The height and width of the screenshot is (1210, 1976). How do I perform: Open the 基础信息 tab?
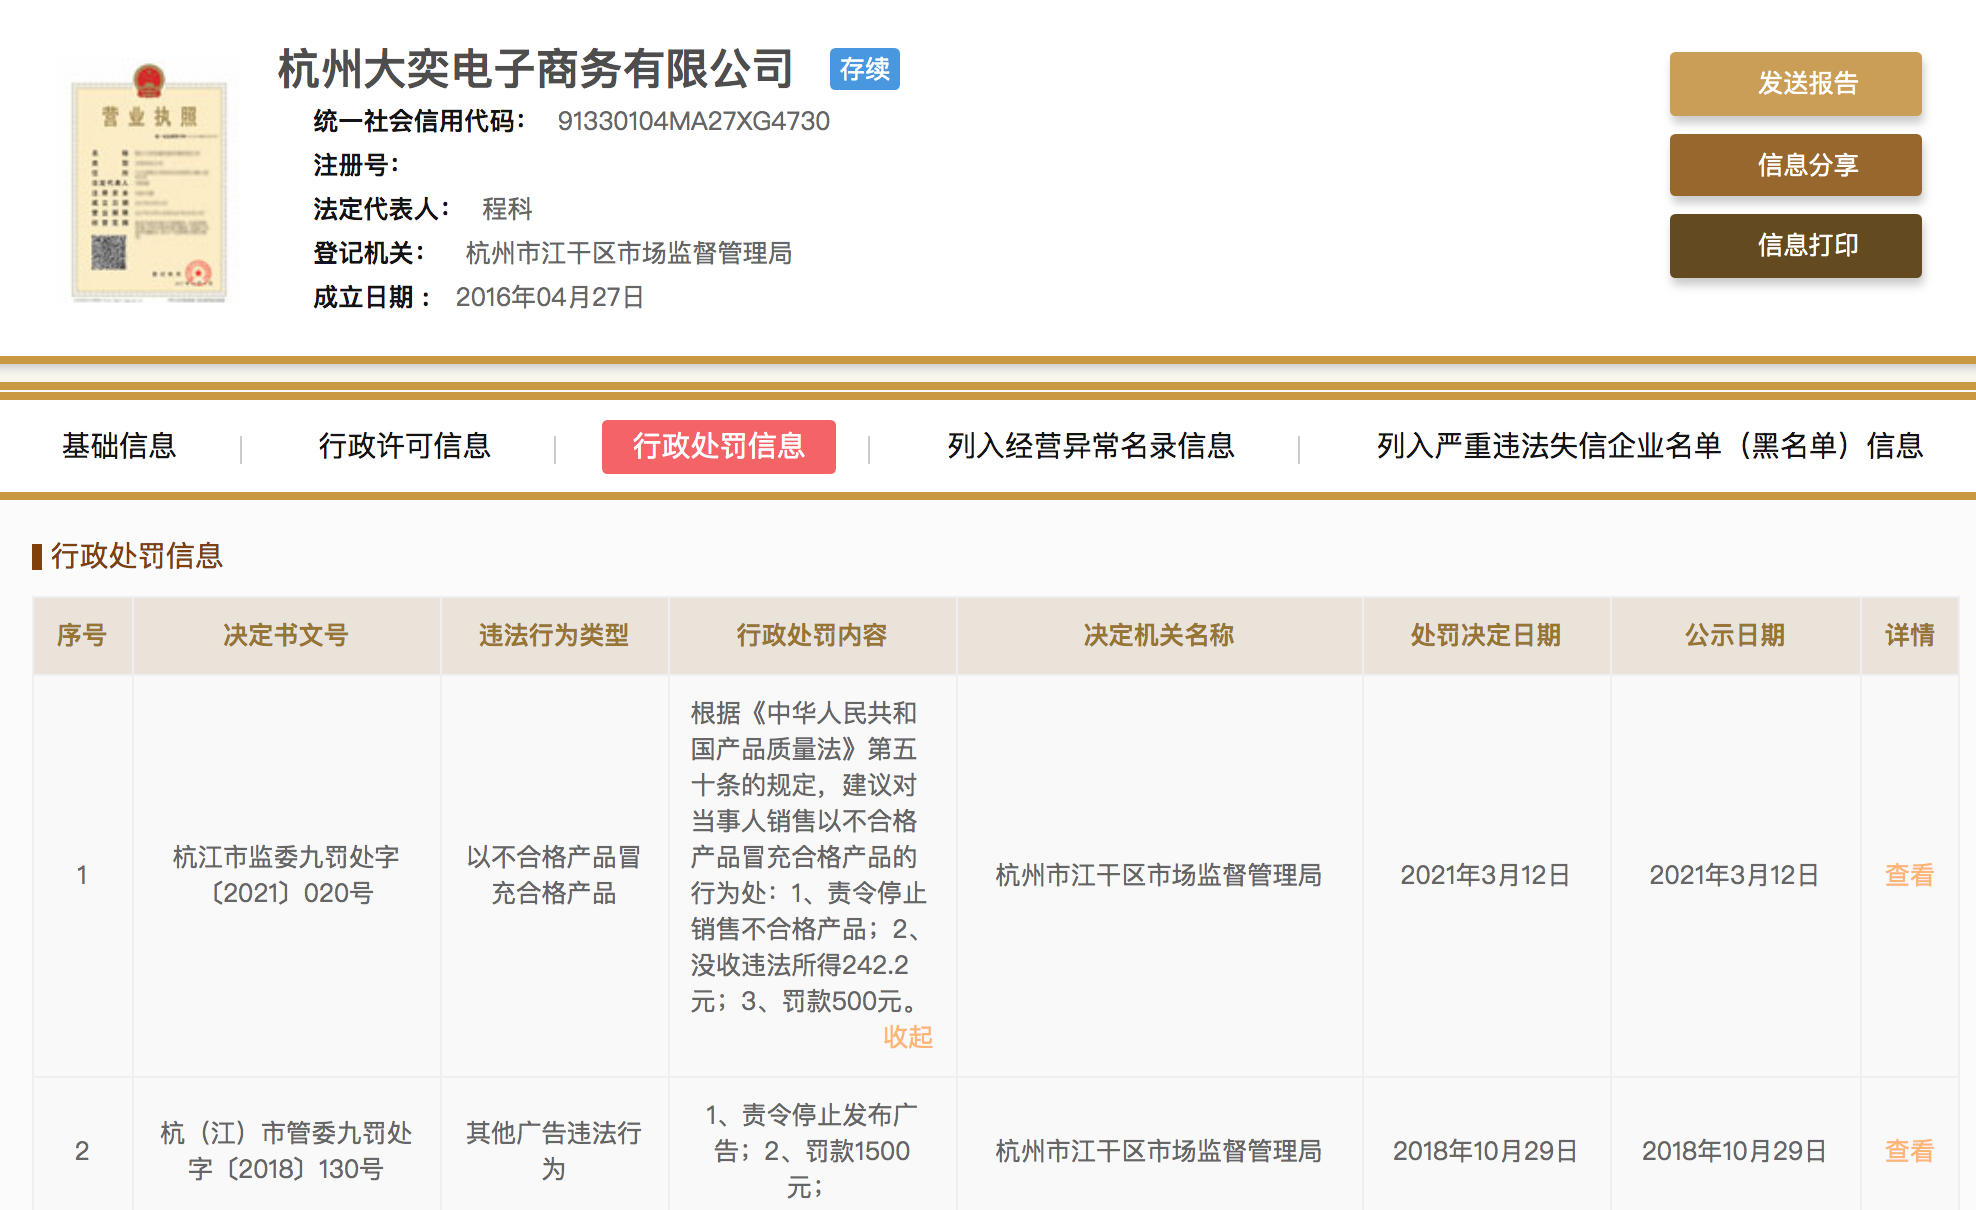point(119,446)
